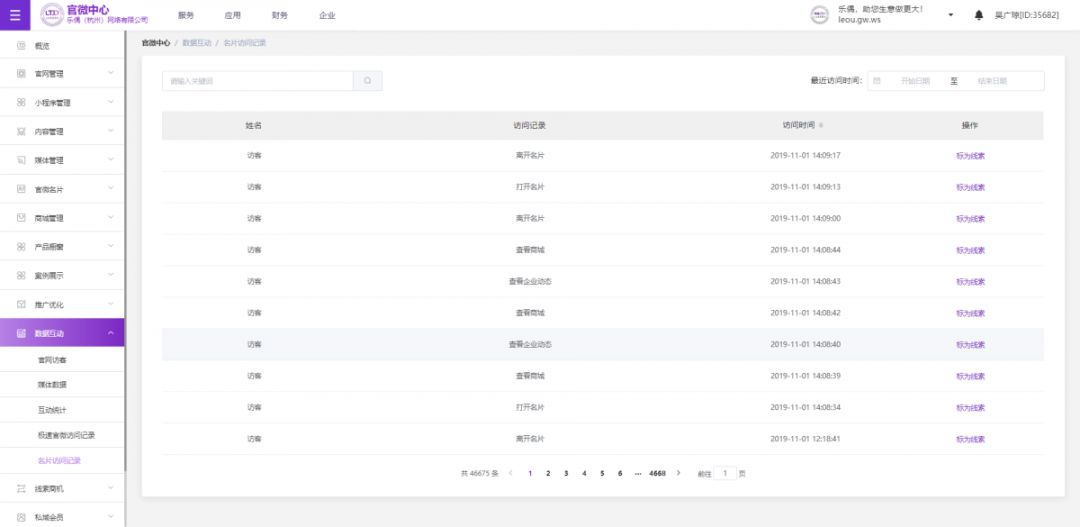Image resolution: width=1080 pixels, height=527 pixels.
Task: Click the 访问时间 column sort icon
Action: (821, 126)
